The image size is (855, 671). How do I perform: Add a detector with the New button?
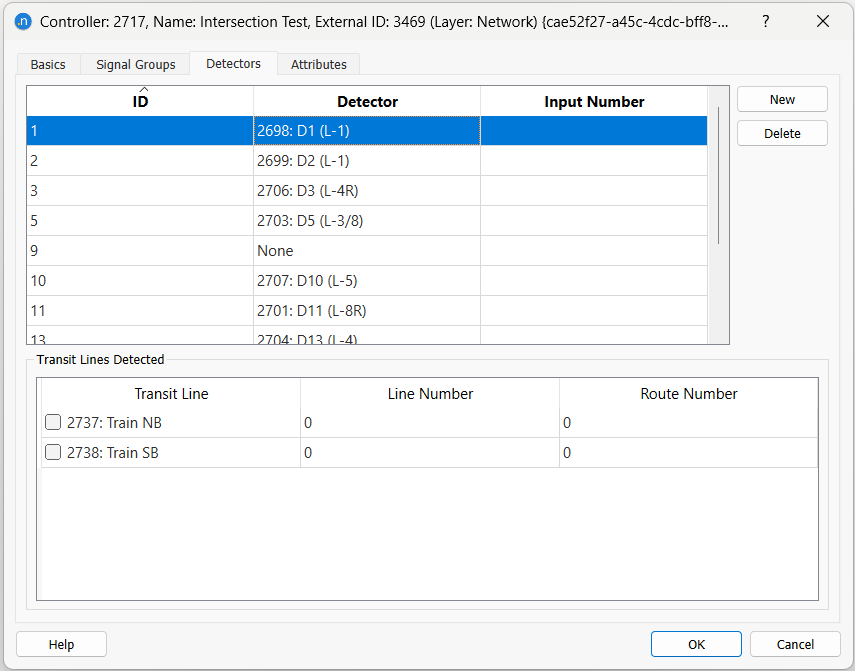(781, 98)
